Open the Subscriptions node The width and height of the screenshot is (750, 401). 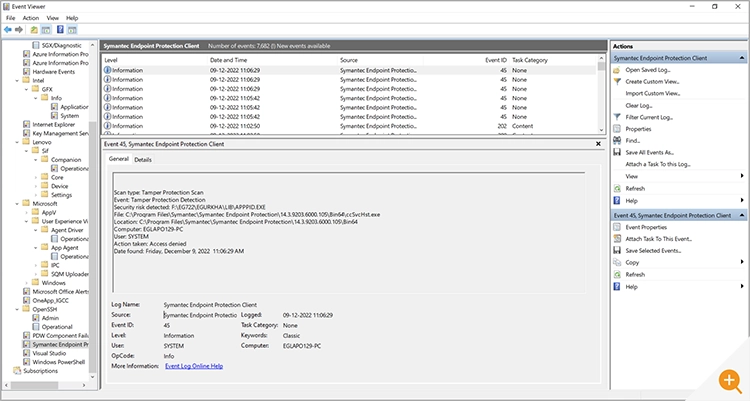point(40,371)
